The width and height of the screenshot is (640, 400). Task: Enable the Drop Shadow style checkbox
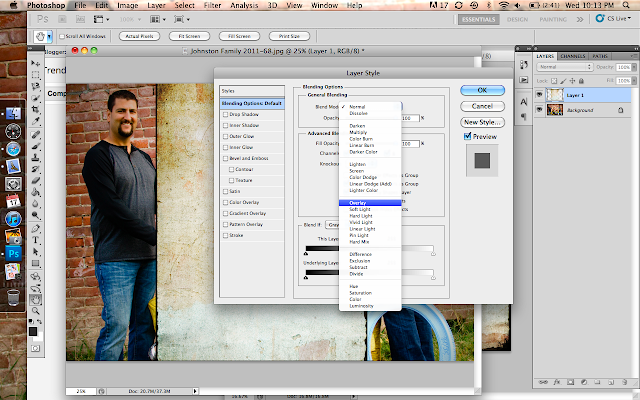pyautogui.click(x=225, y=115)
